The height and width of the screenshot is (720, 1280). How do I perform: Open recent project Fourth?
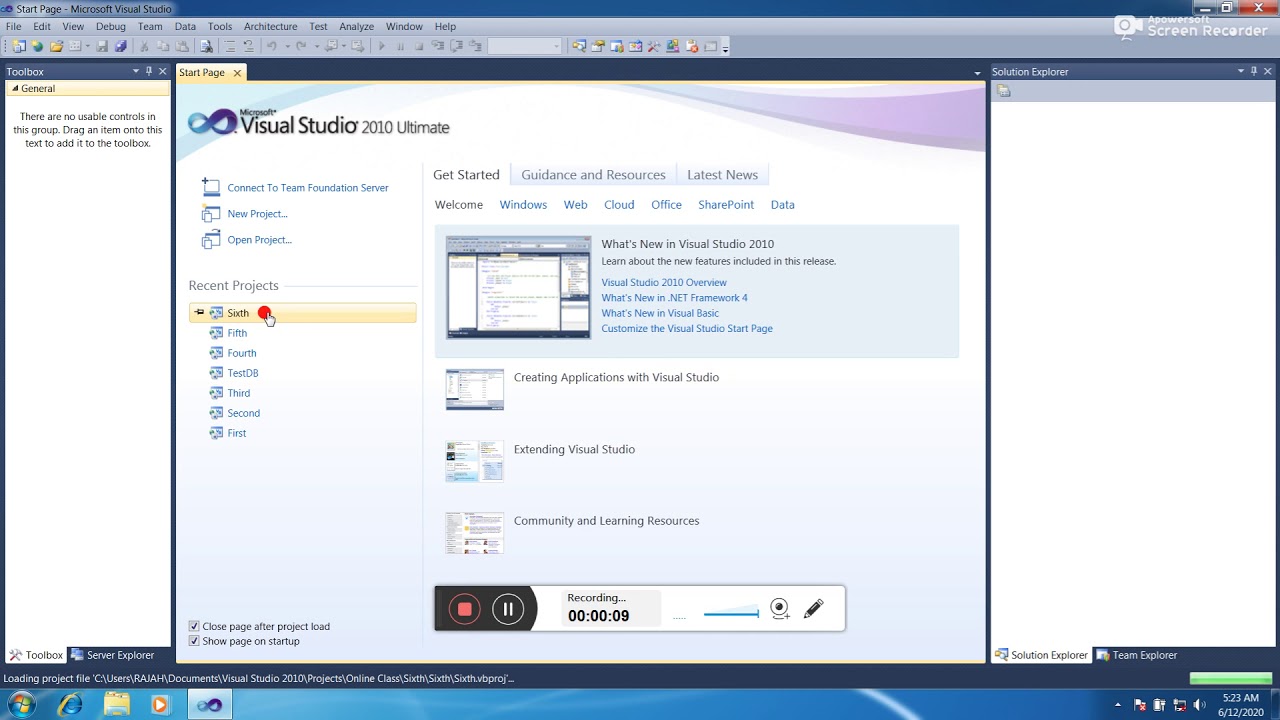(242, 353)
